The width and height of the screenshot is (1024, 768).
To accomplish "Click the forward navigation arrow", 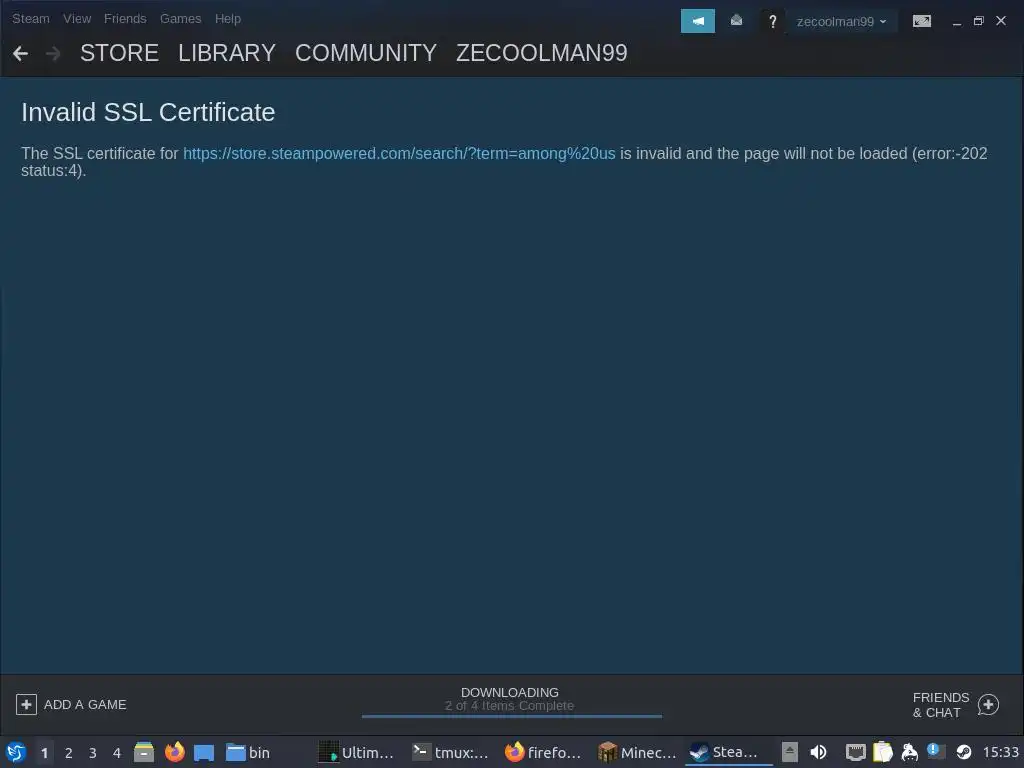I will pos(53,54).
